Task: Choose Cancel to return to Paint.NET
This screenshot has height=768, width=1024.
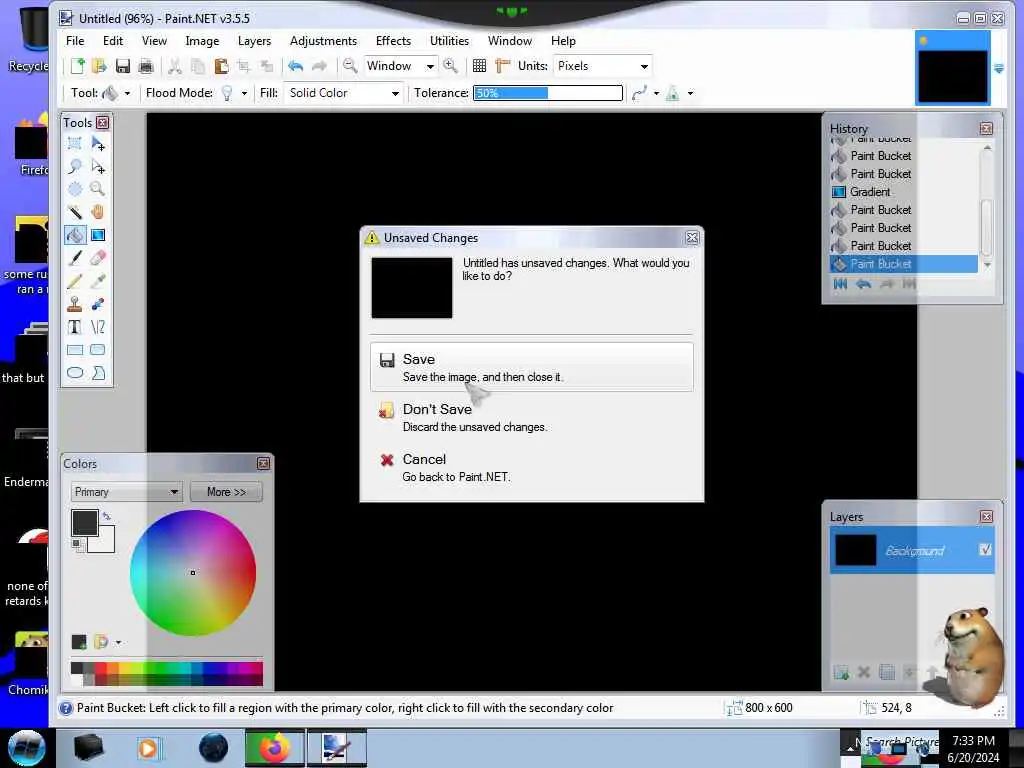Action: (x=532, y=467)
